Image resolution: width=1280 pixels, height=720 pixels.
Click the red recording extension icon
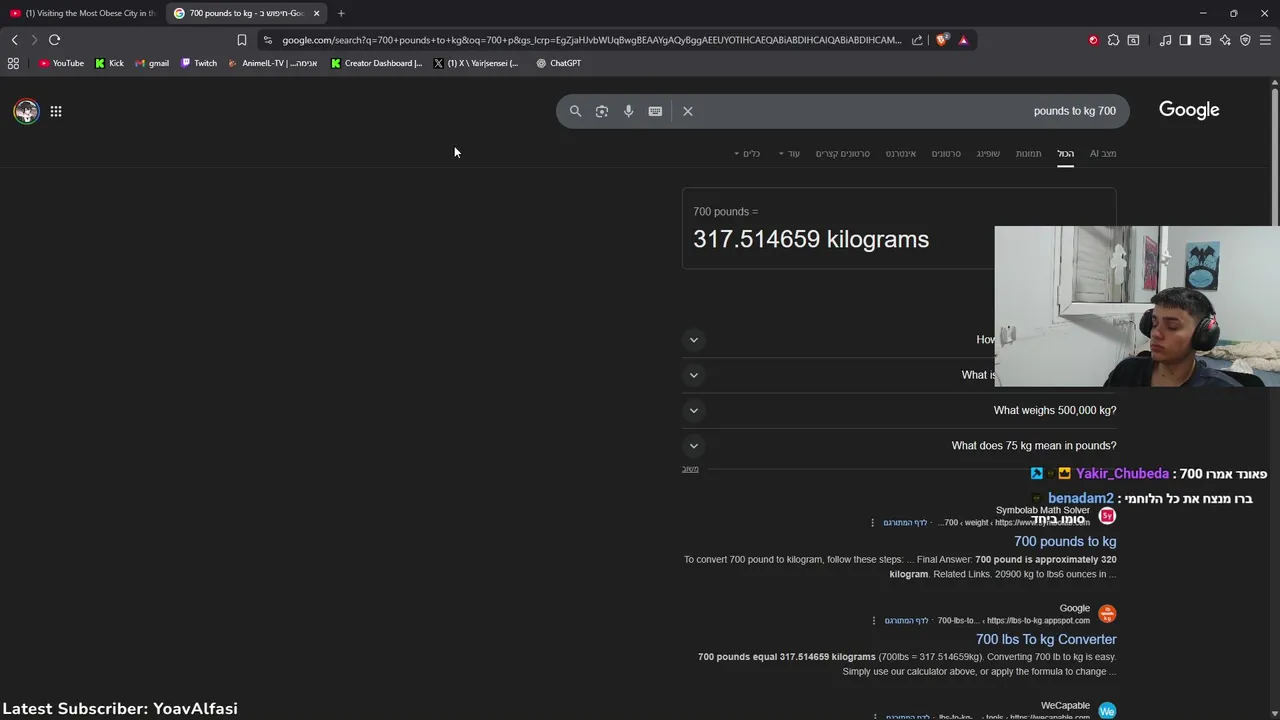pyautogui.click(x=1093, y=40)
